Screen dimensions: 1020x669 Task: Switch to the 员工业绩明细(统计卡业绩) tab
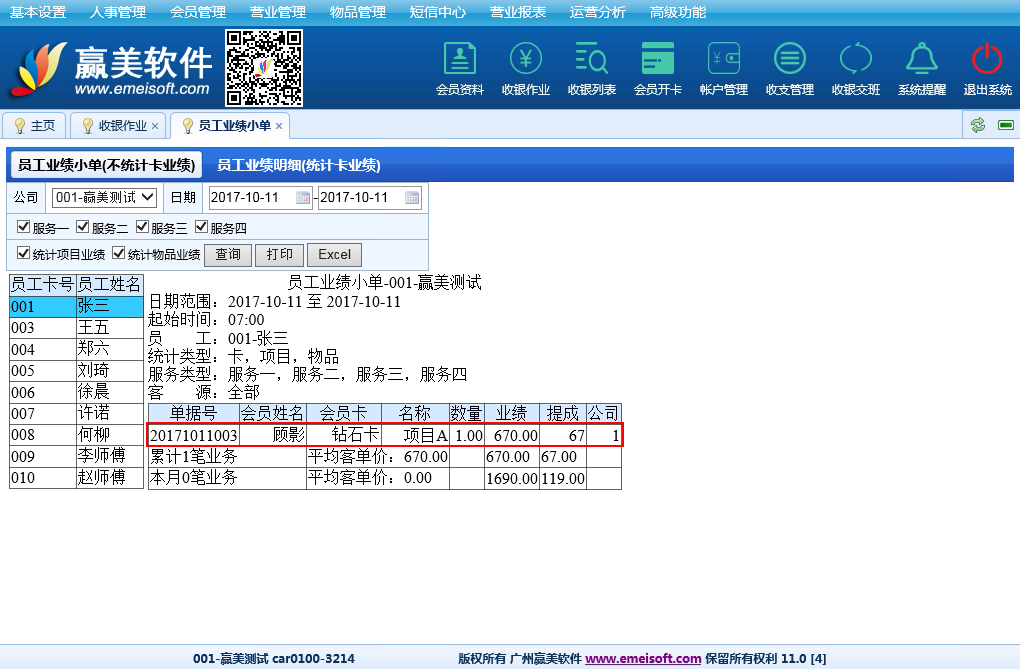point(298,165)
